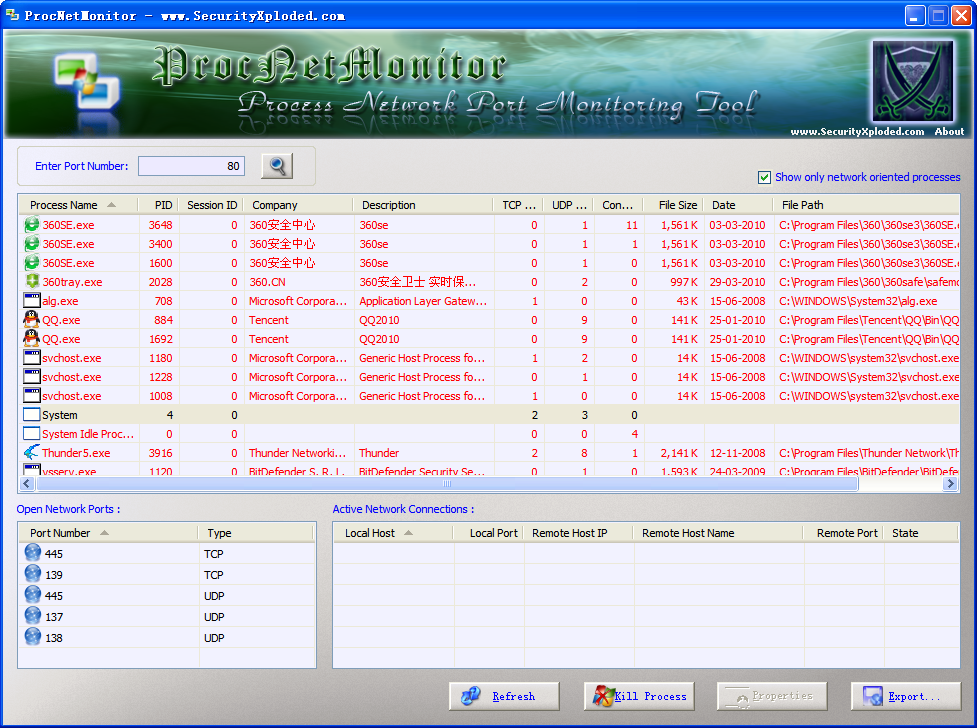The height and width of the screenshot is (728, 977).
Task: Click the SecurityXploded crossed swords logo
Action: [912, 82]
